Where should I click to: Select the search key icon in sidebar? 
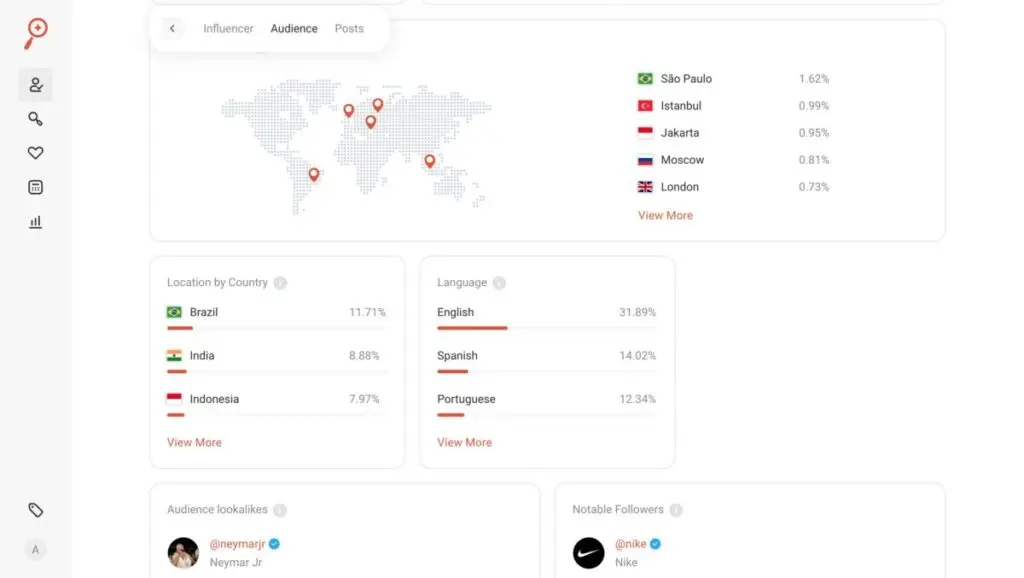(36, 119)
